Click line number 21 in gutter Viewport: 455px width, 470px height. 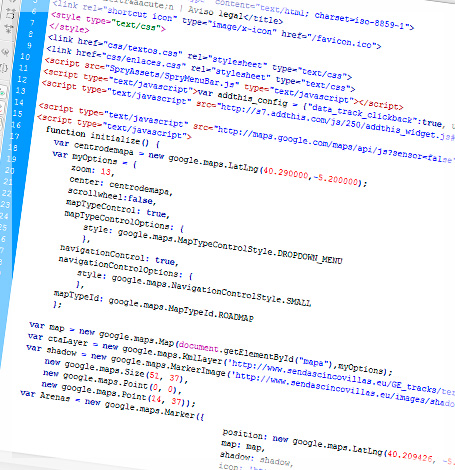[8, 182]
